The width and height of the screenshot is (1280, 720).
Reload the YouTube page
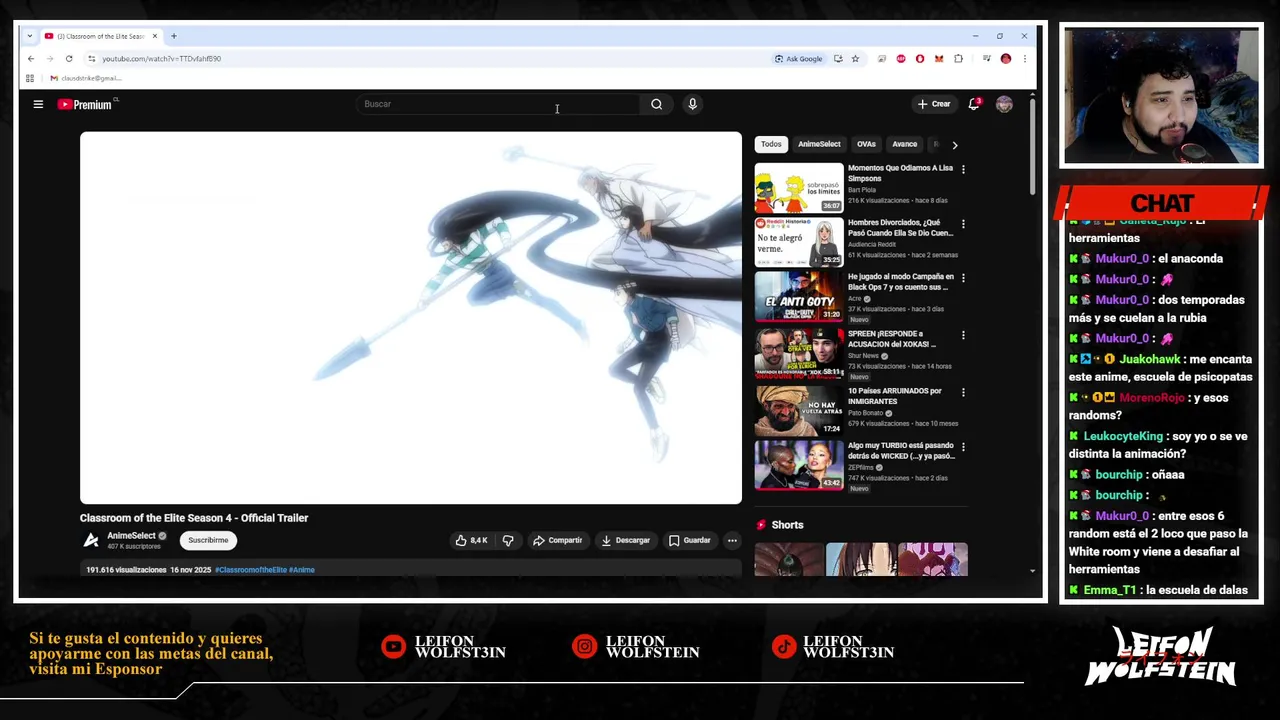(69, 58)
